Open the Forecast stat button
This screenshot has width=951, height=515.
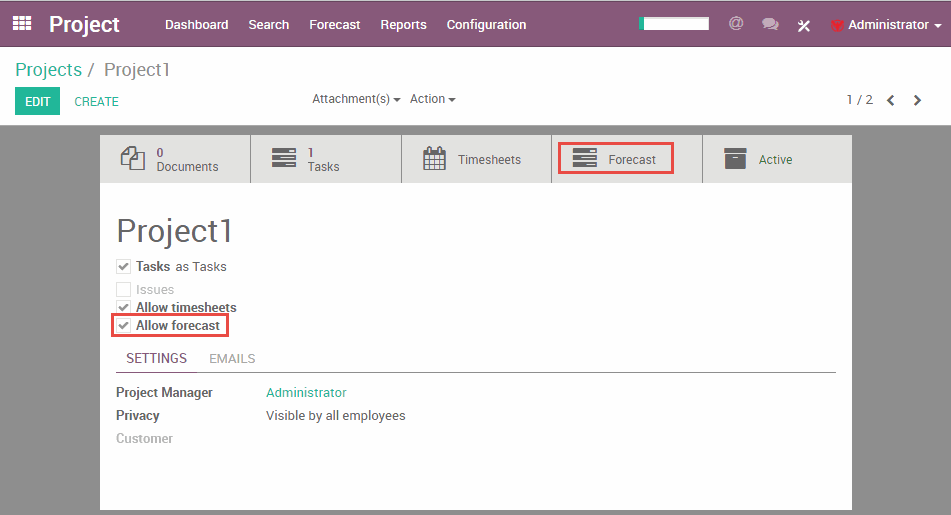pyautogui.click(x=616, y=159)
